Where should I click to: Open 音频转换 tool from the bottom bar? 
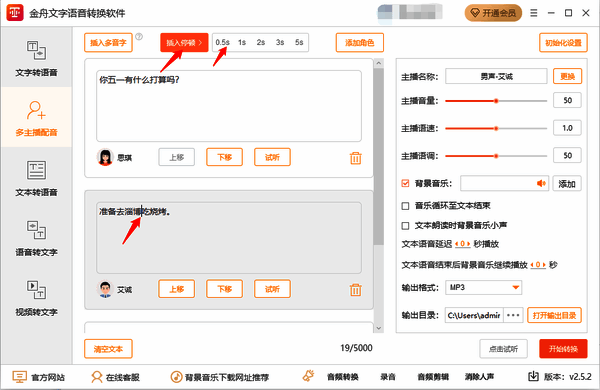[x=342, y=377]
